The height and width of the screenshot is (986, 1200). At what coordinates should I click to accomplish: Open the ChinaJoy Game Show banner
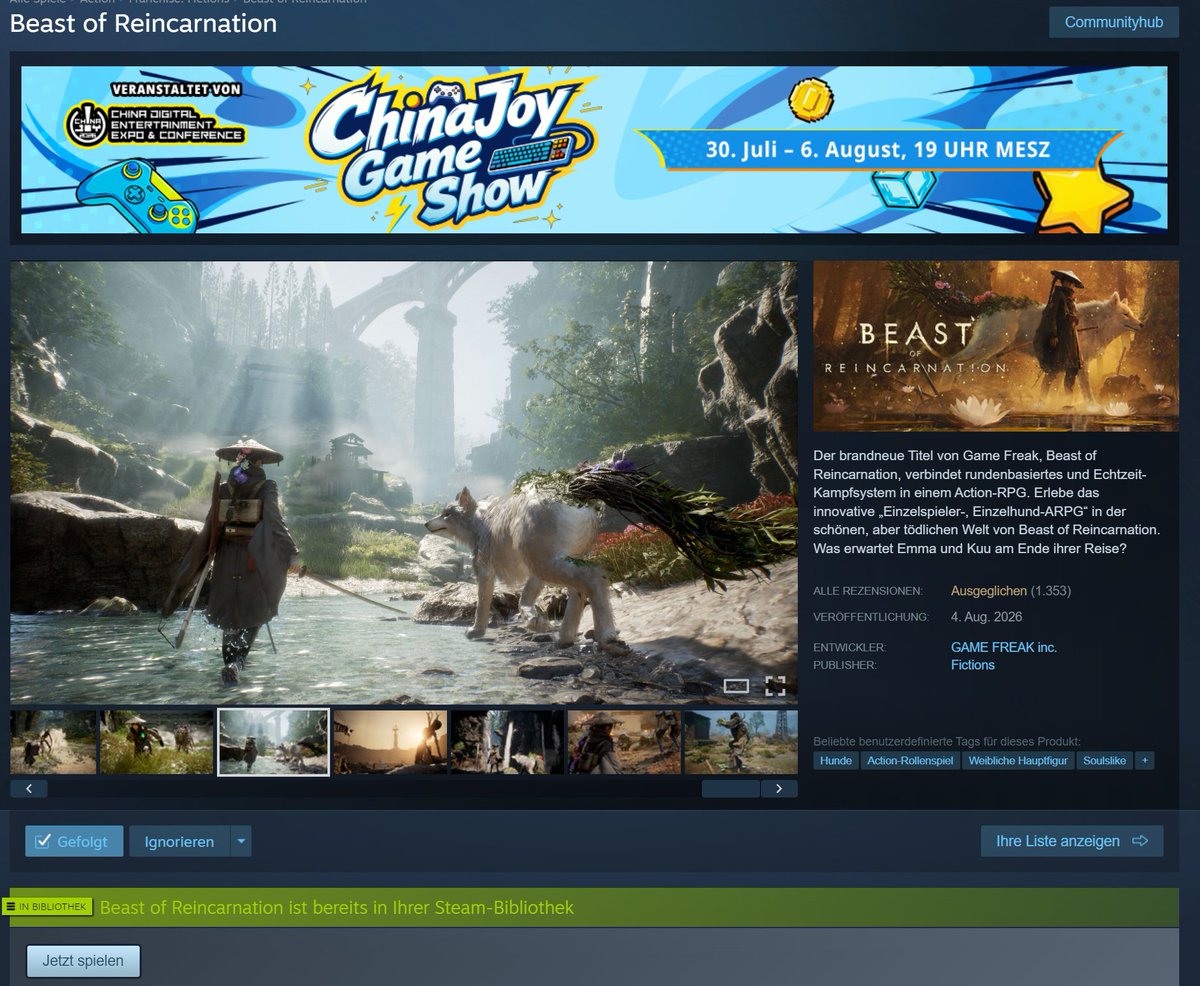594,150
